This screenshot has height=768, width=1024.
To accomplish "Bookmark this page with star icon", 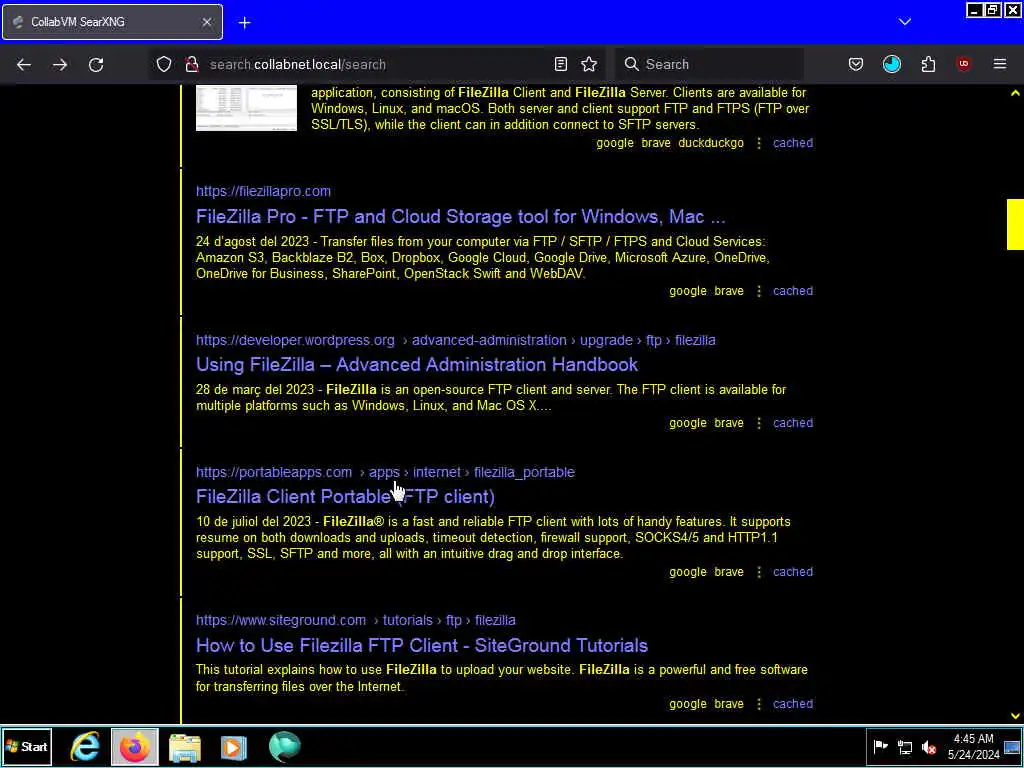I will (x=589, y=64).
